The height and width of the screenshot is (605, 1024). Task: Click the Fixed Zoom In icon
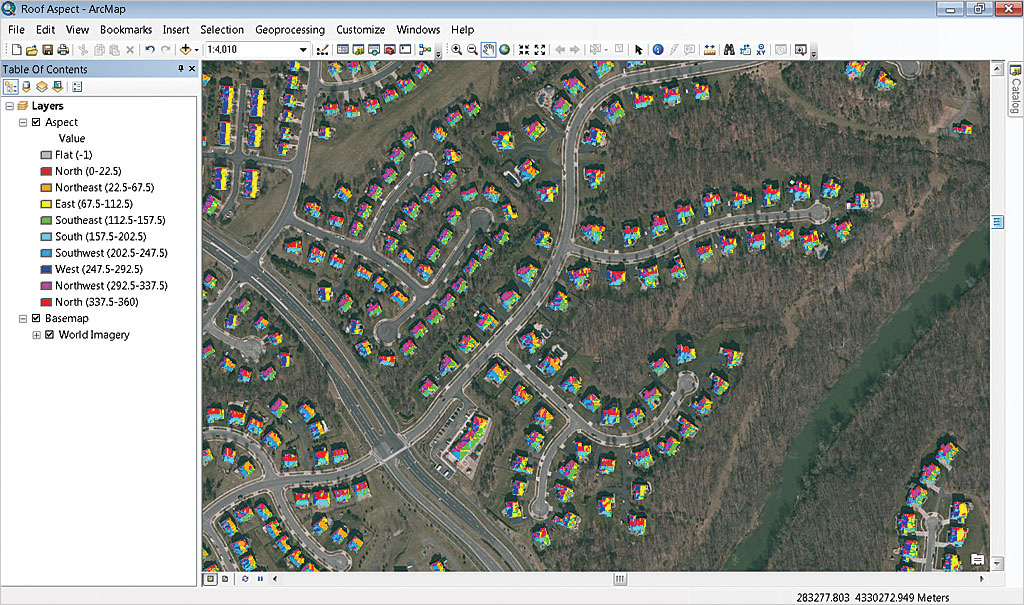click(524, 50)
